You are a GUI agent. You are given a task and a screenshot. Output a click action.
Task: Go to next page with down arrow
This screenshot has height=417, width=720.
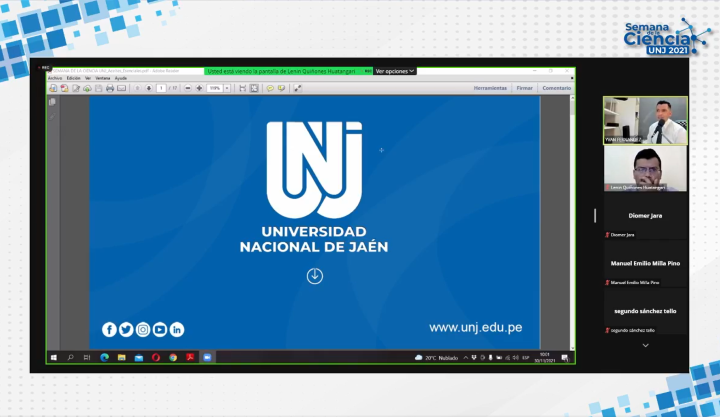click(x=148, y=88)
